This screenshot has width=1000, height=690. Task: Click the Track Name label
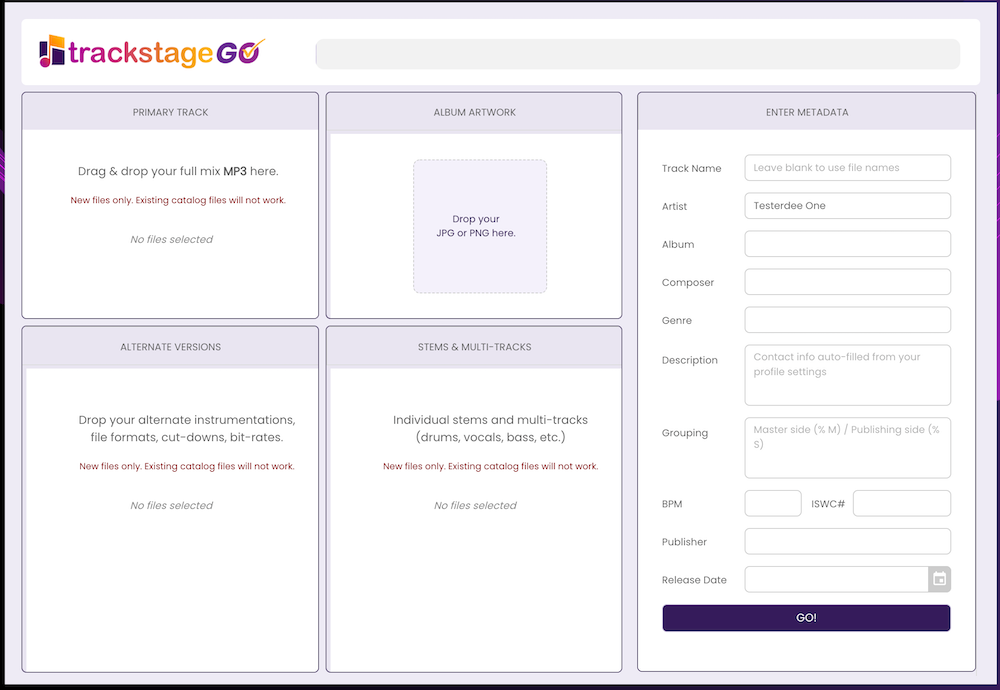click(691, 168)
